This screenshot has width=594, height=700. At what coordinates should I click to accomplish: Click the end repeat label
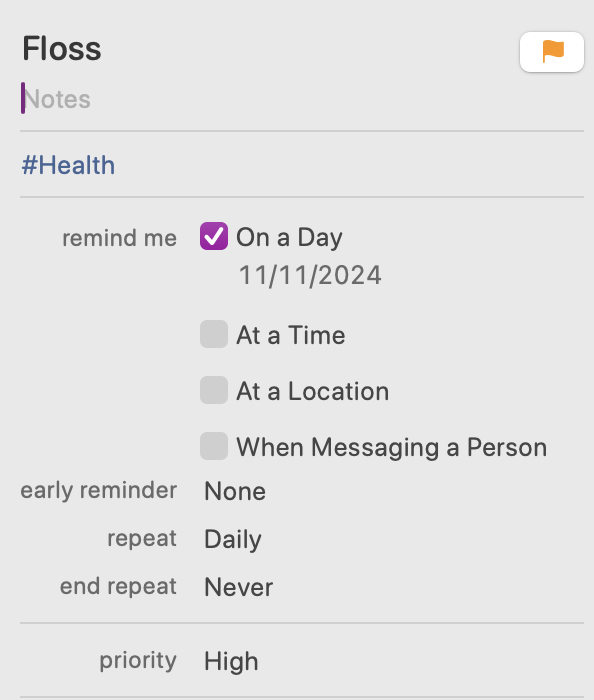tap(118, 587)
